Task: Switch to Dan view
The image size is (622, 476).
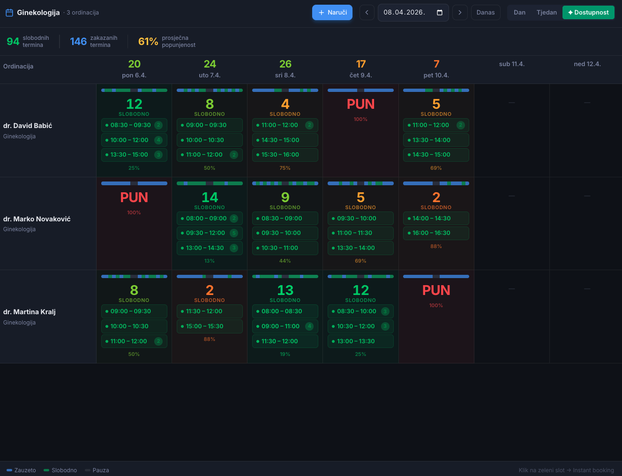Action: click(519, 13)
